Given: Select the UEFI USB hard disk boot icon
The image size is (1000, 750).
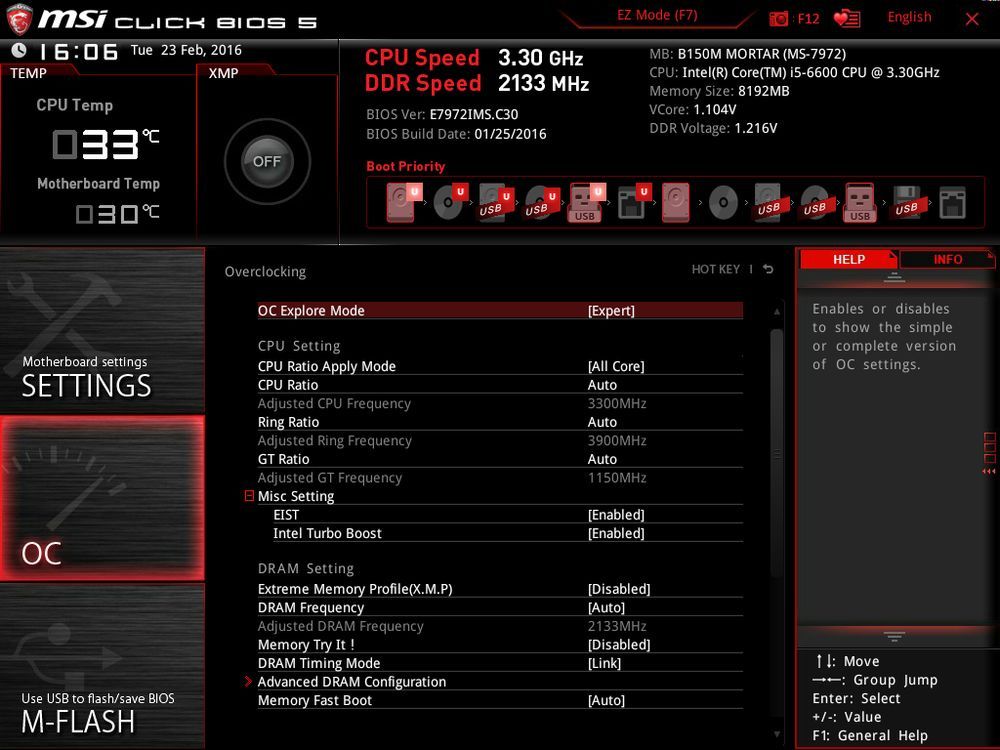Looking at the screenshot, I should [496, 202].
